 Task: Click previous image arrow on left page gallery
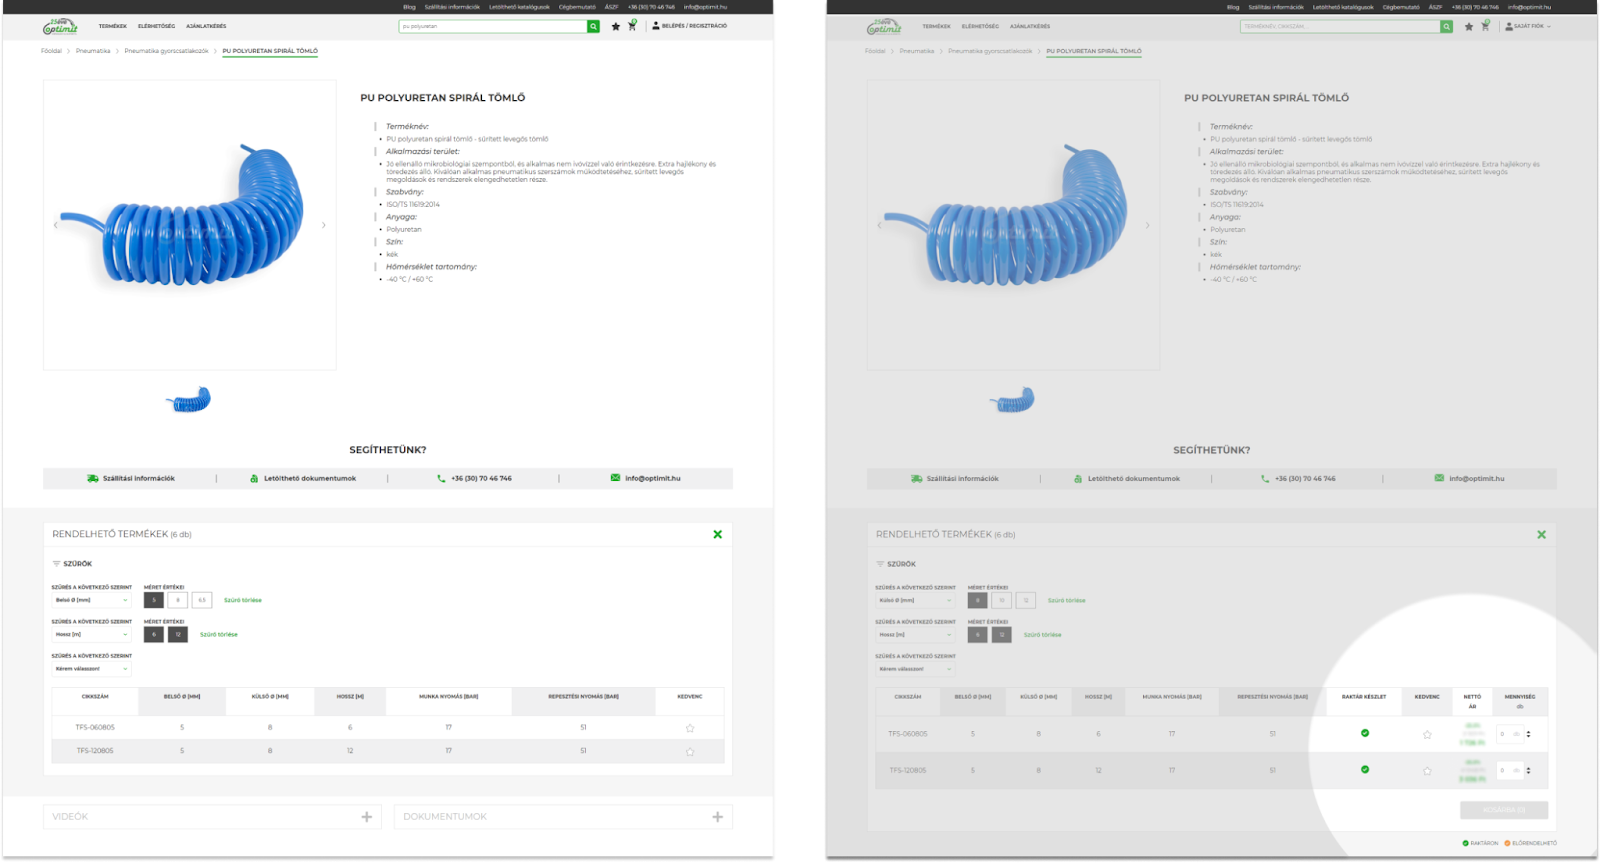55,225
